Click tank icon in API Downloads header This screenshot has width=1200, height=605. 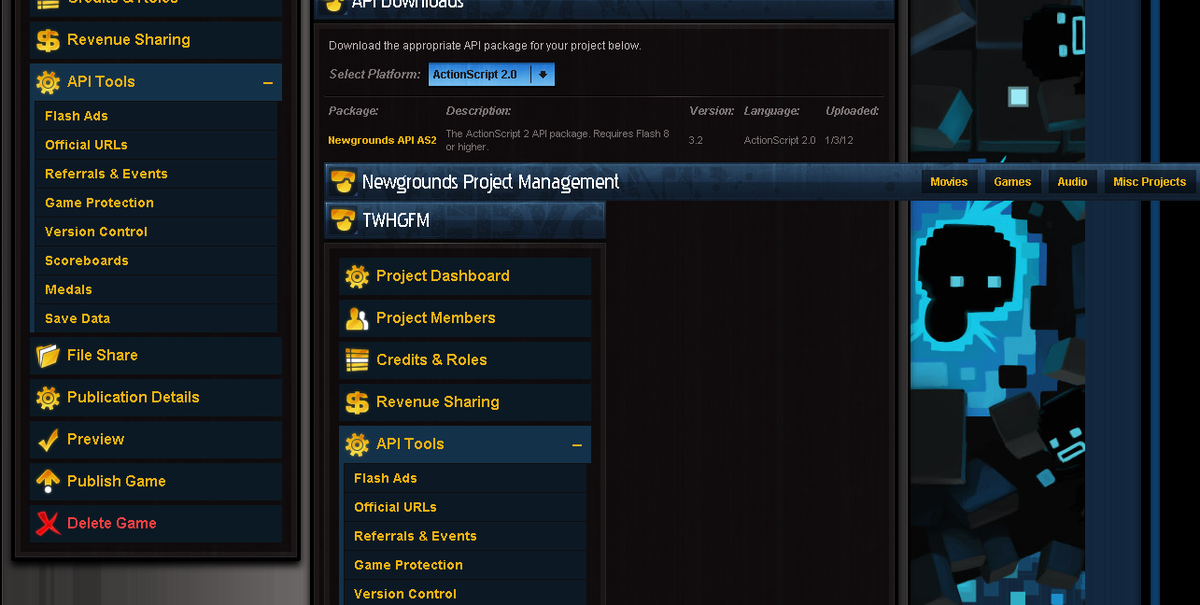335,5
